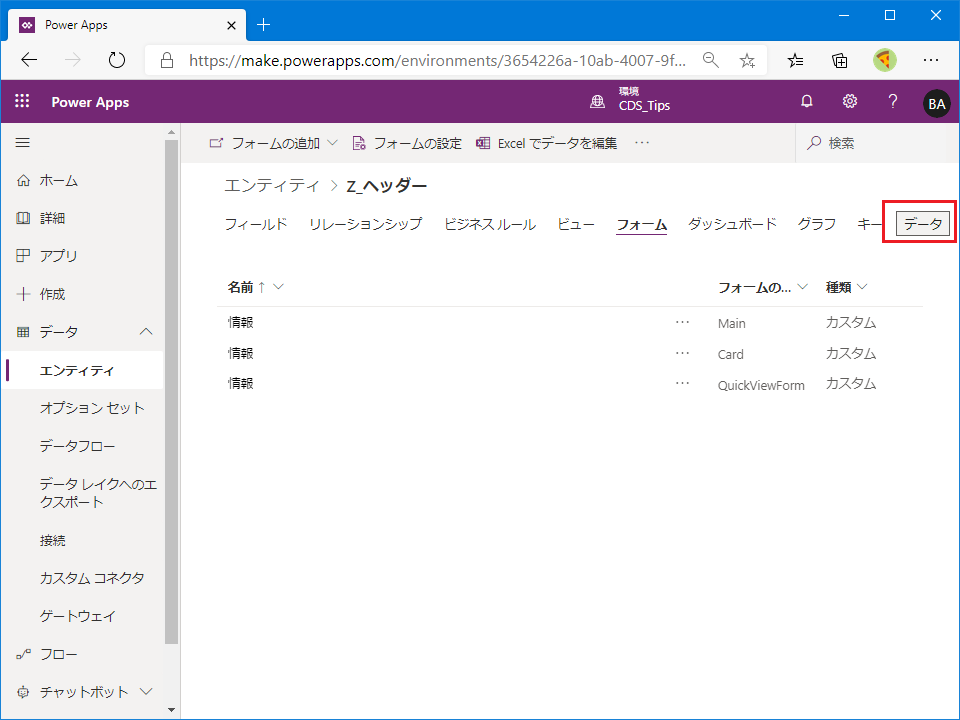Open the app launcher waffle icon

[22, 101]
